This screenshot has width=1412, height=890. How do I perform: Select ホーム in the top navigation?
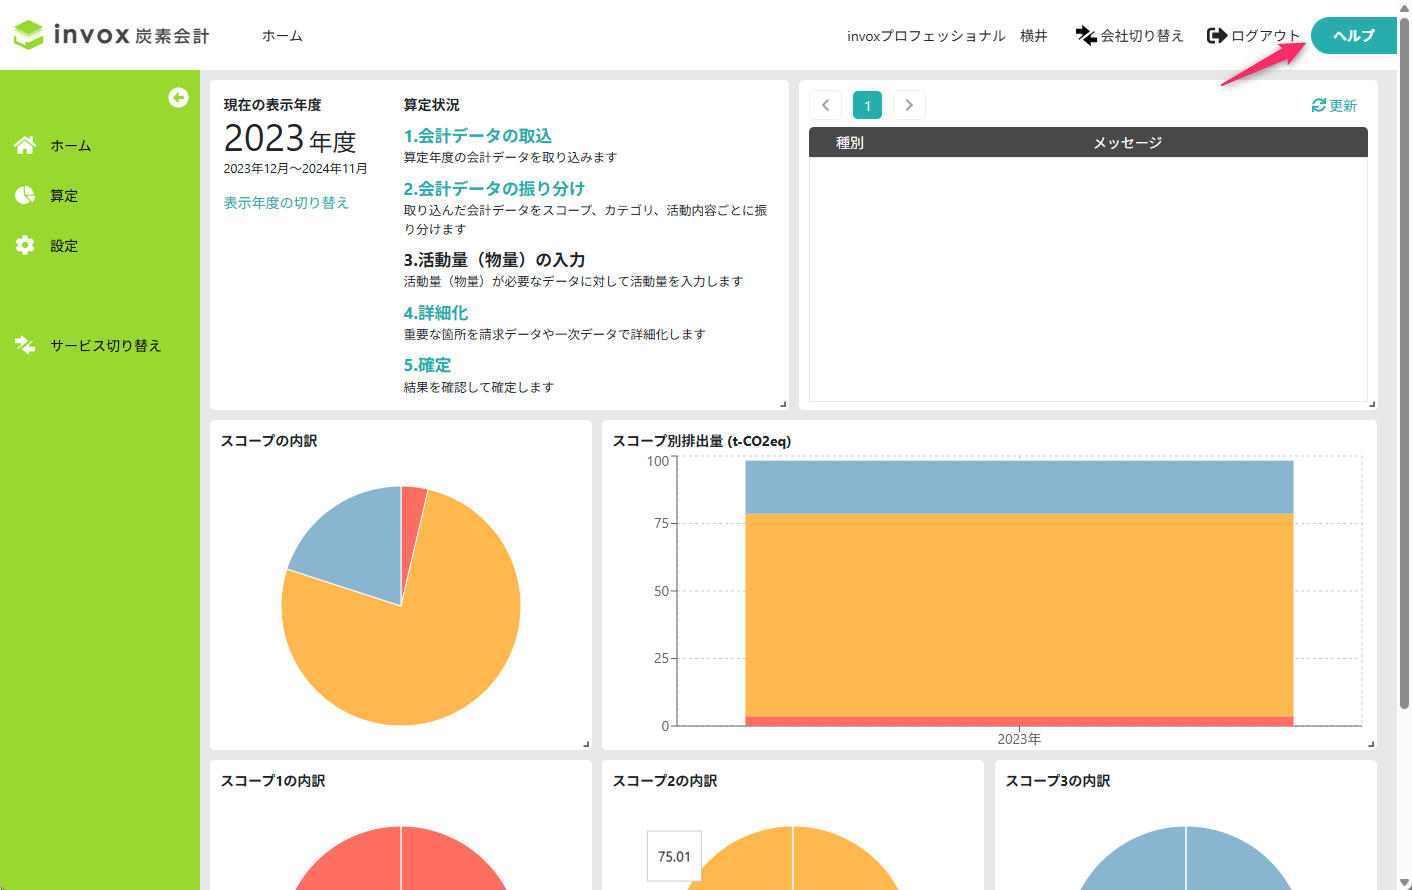pos(282,33)
